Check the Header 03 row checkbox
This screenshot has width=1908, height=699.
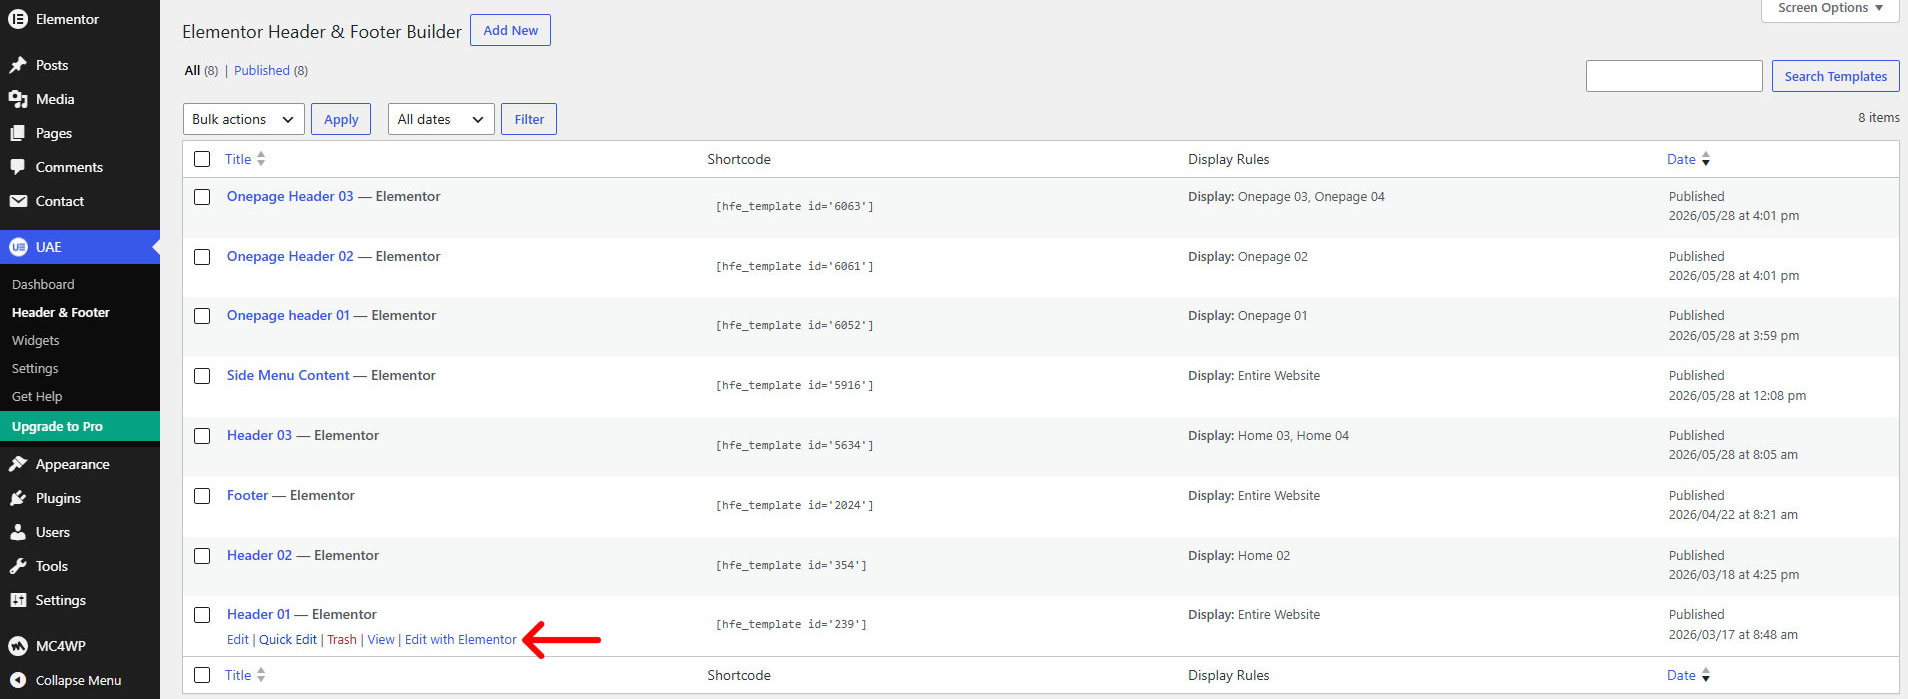[202, 436]
